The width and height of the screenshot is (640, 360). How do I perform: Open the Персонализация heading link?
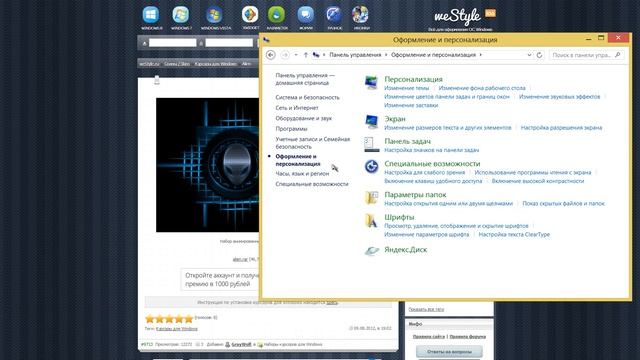[413, 79]
